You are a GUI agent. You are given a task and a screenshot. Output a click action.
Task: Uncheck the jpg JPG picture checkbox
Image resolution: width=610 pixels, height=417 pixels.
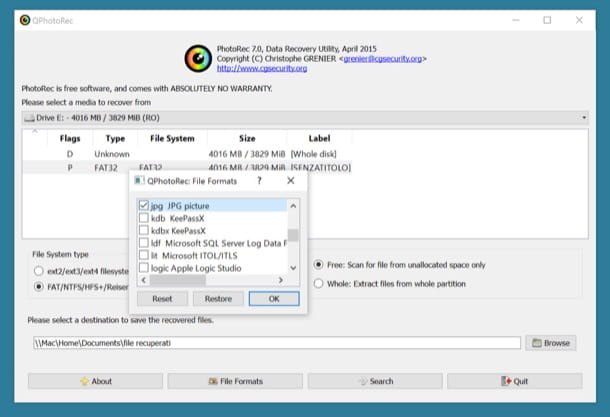pos(144,205)
